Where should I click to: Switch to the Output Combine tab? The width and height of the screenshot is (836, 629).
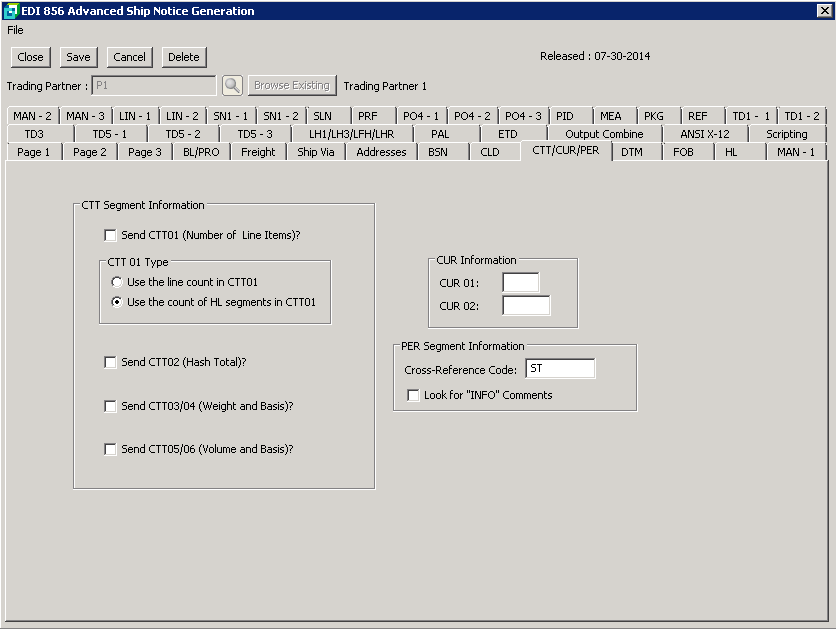tap(604, 134)
